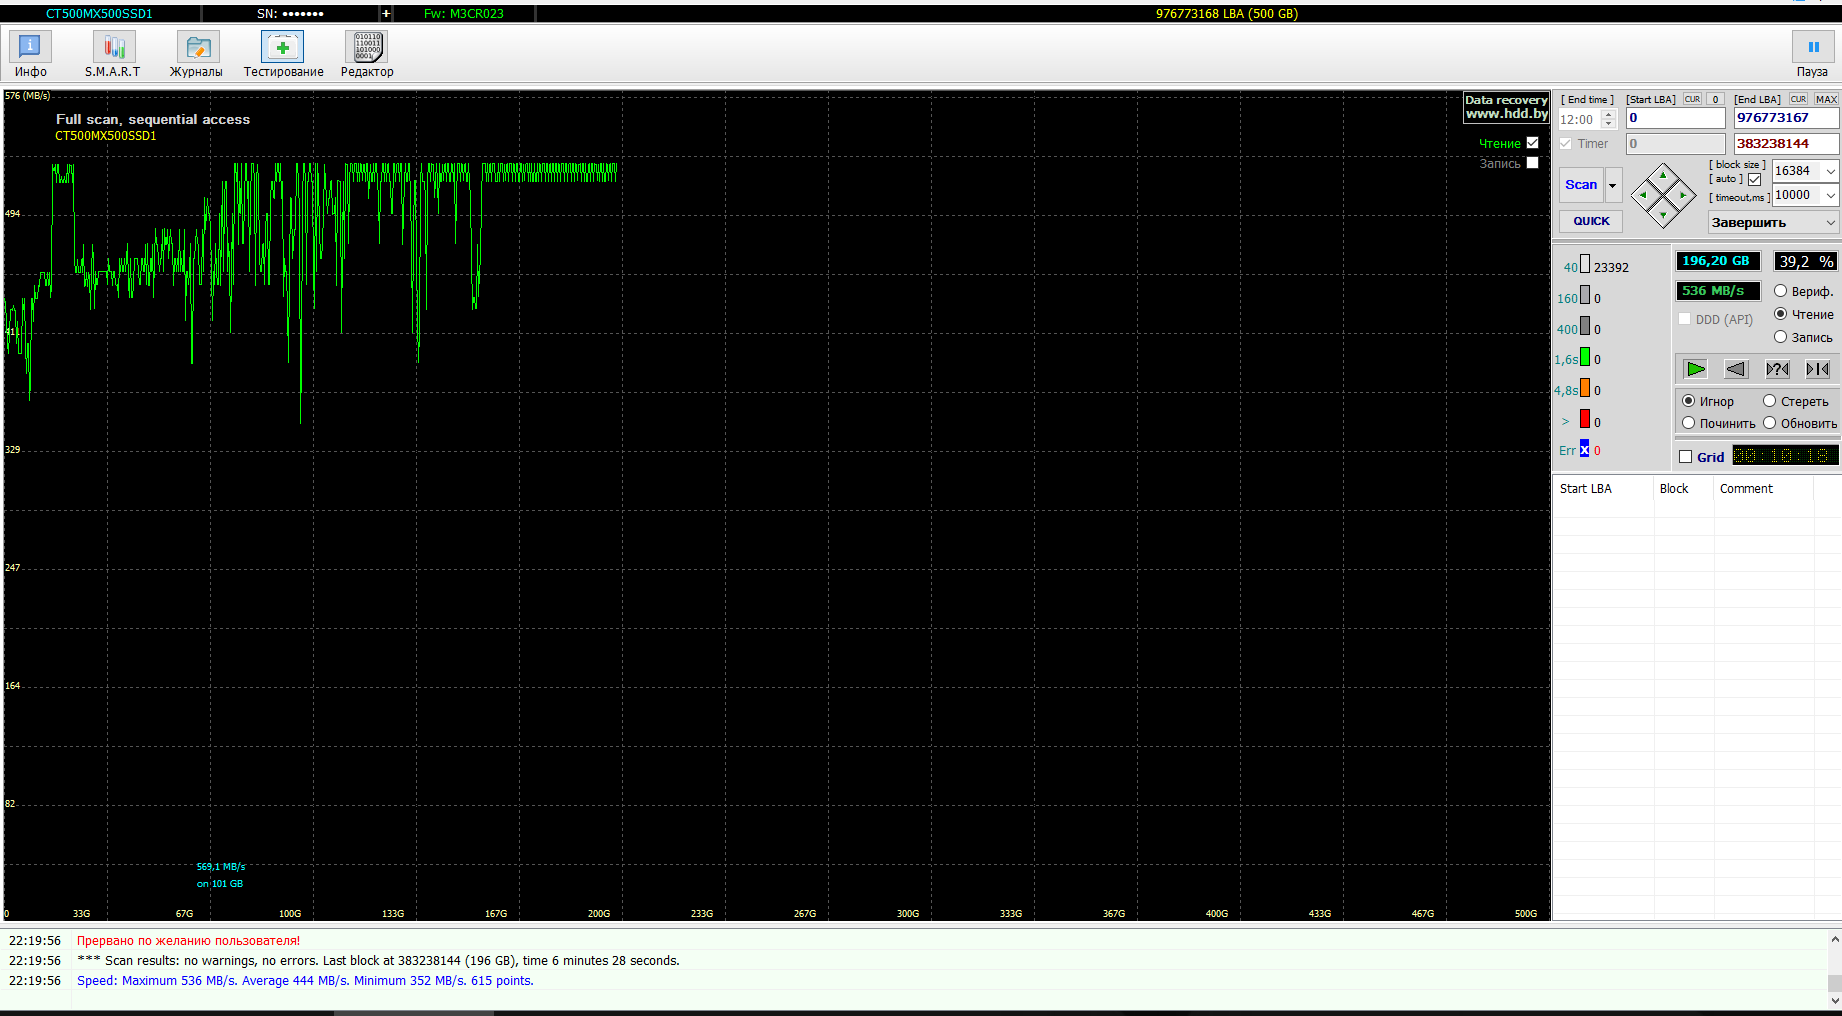Select the Починить radio option
The width and height of the screenshot is (1842, 1016).
[1689, 423]
